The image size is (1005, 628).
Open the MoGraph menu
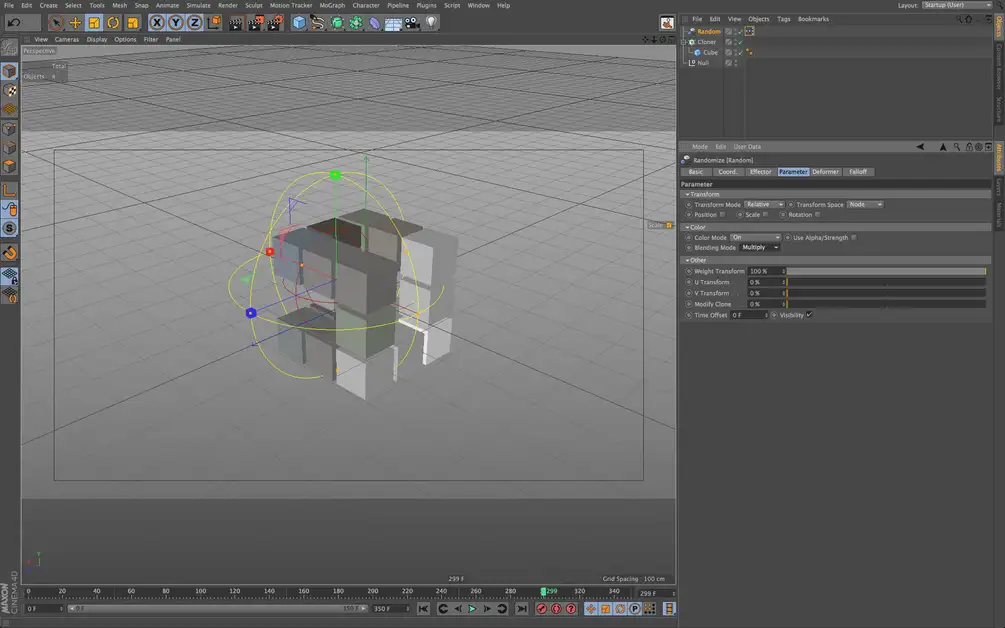[332, 5]
